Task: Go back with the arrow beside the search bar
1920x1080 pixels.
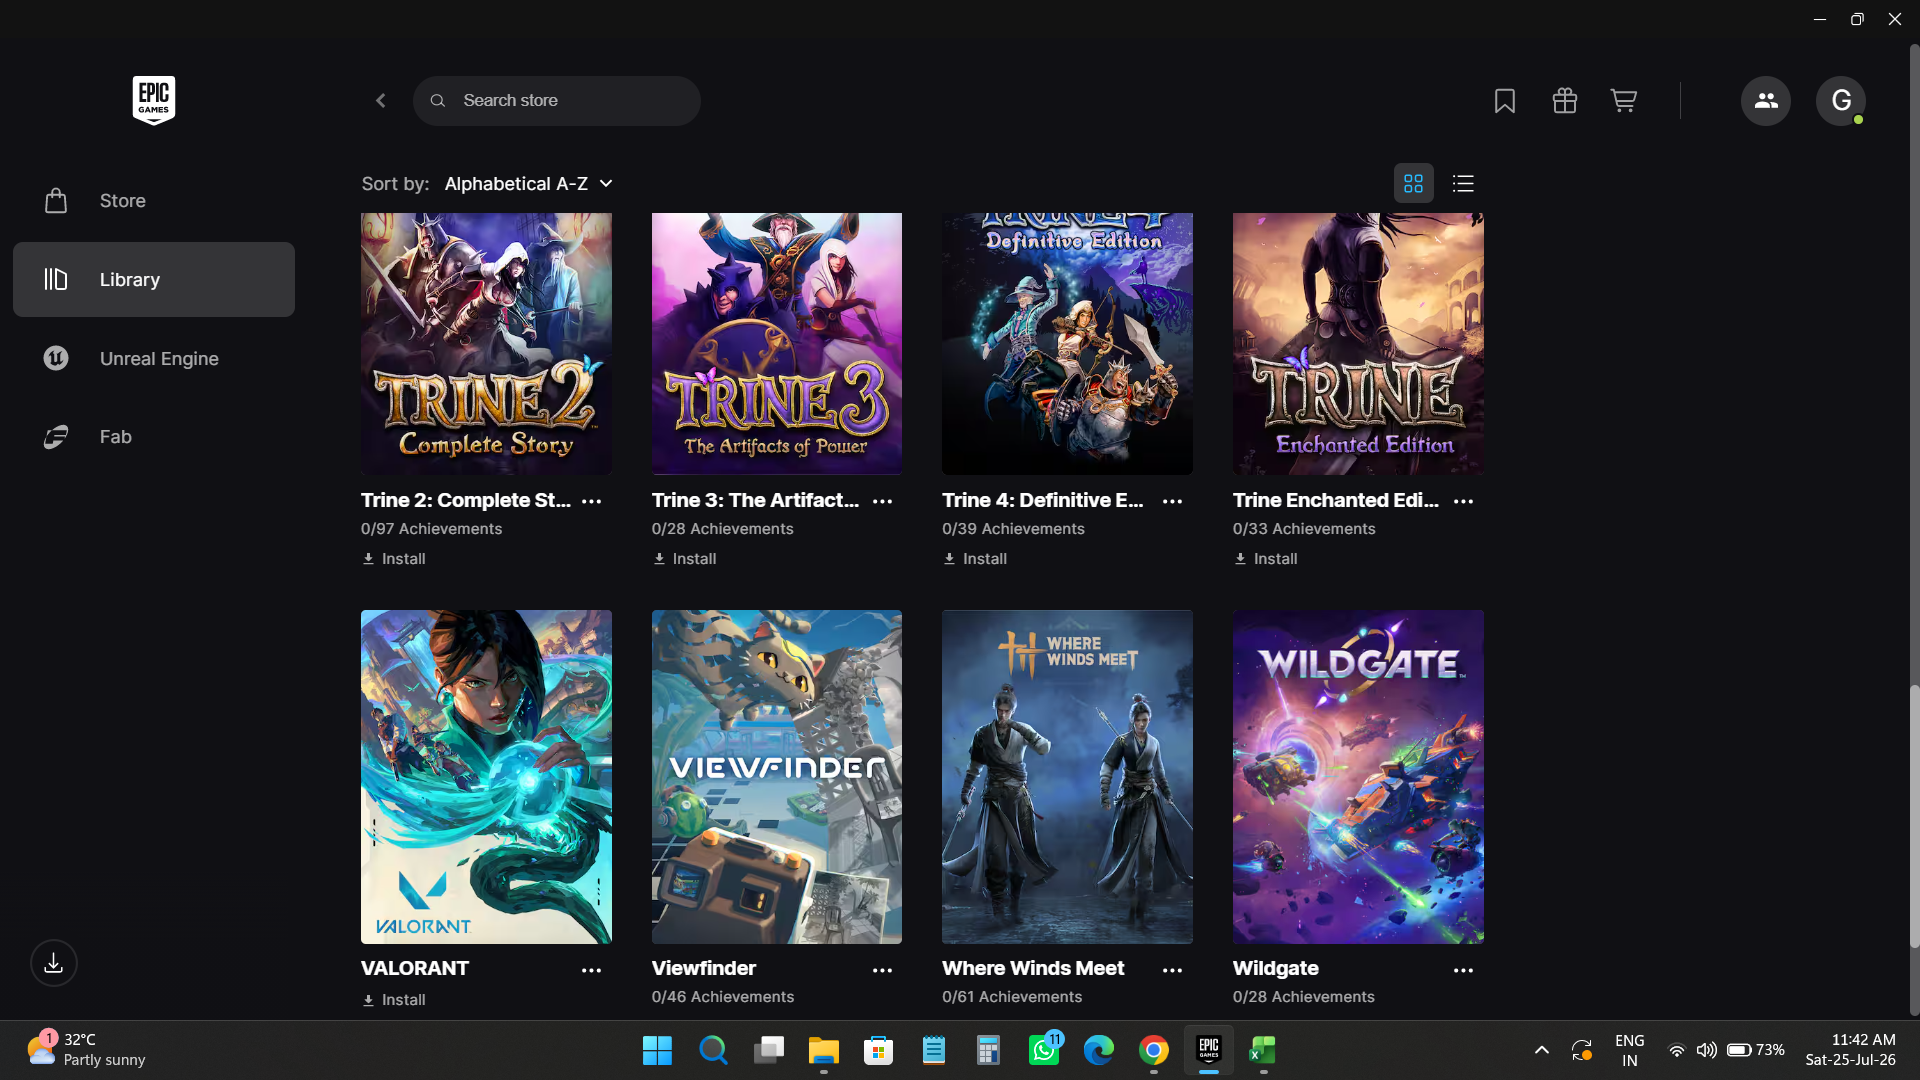Action: (x=381, y=101)
